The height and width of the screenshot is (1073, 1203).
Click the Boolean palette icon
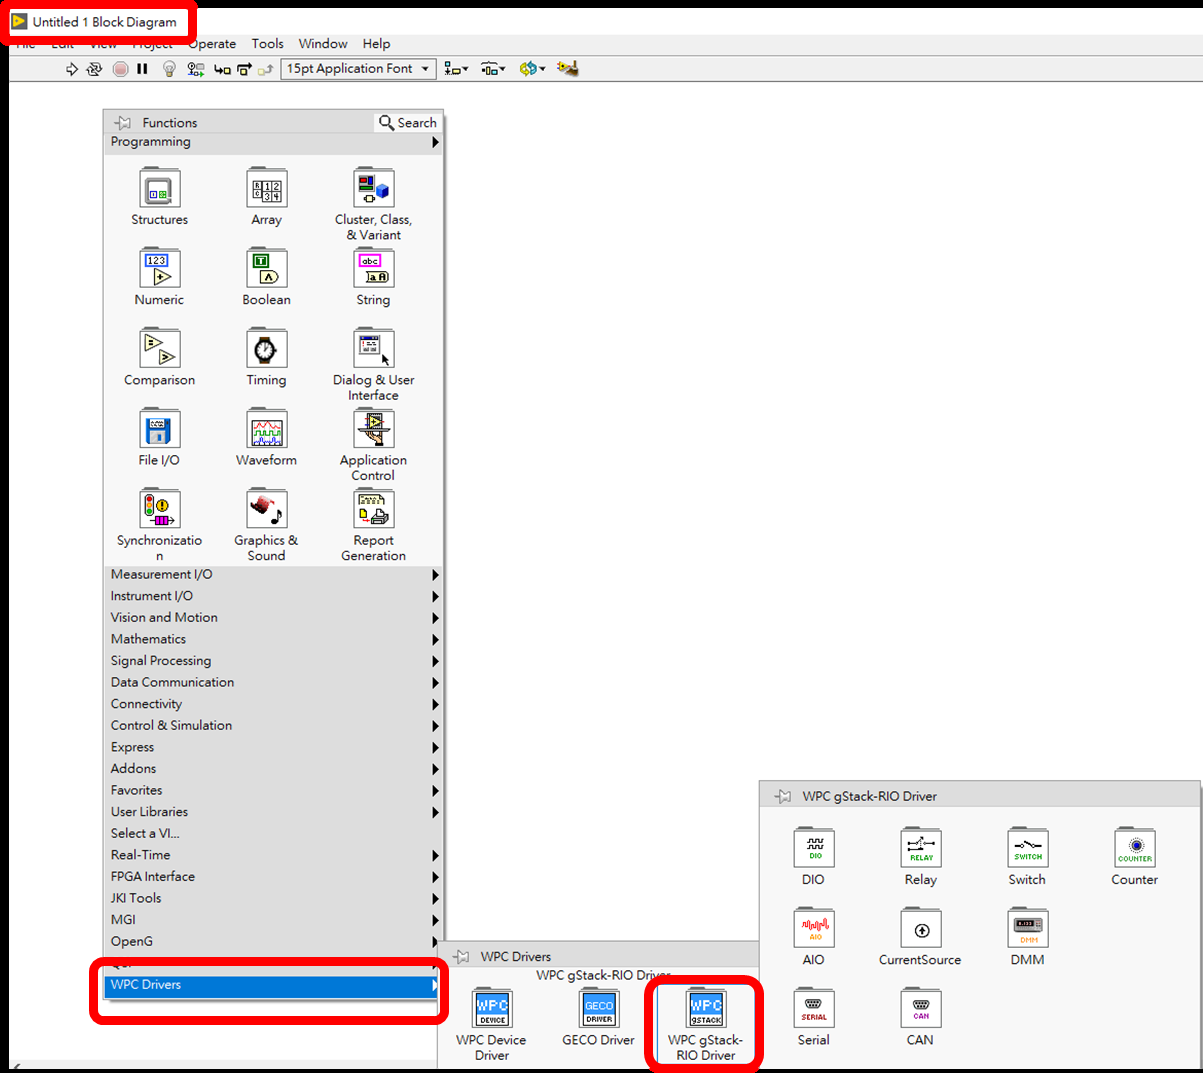click(266, 268)
